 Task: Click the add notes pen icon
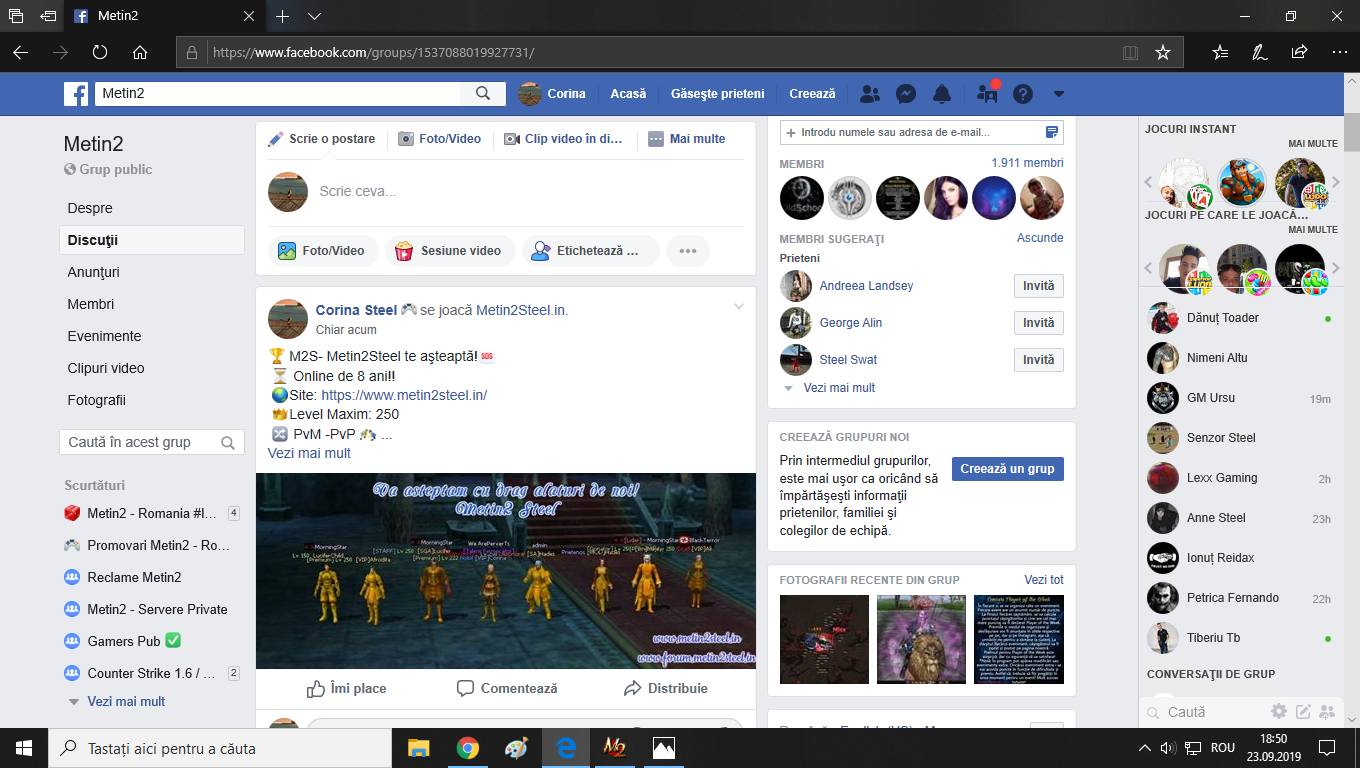point(1260,52)
